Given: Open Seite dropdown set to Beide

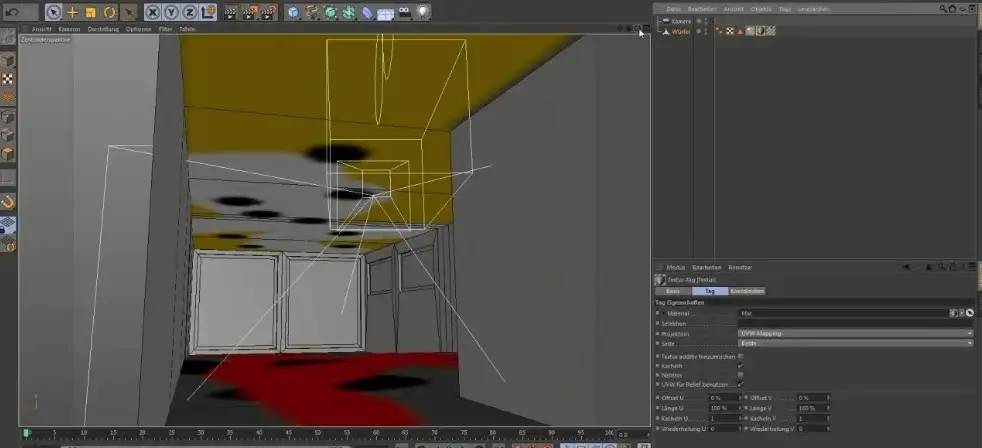Looking at the screenshot, I should click(855, 343).
